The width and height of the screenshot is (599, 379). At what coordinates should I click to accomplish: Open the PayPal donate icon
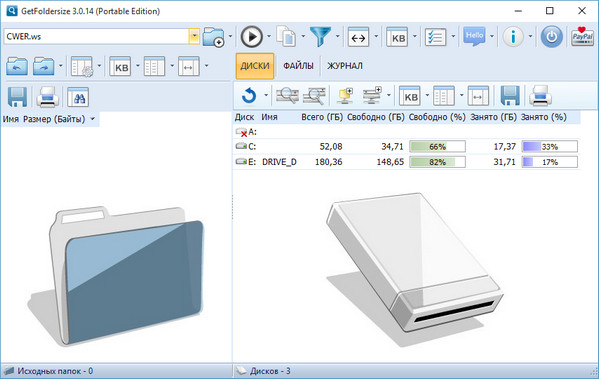[x=582, y=37]
